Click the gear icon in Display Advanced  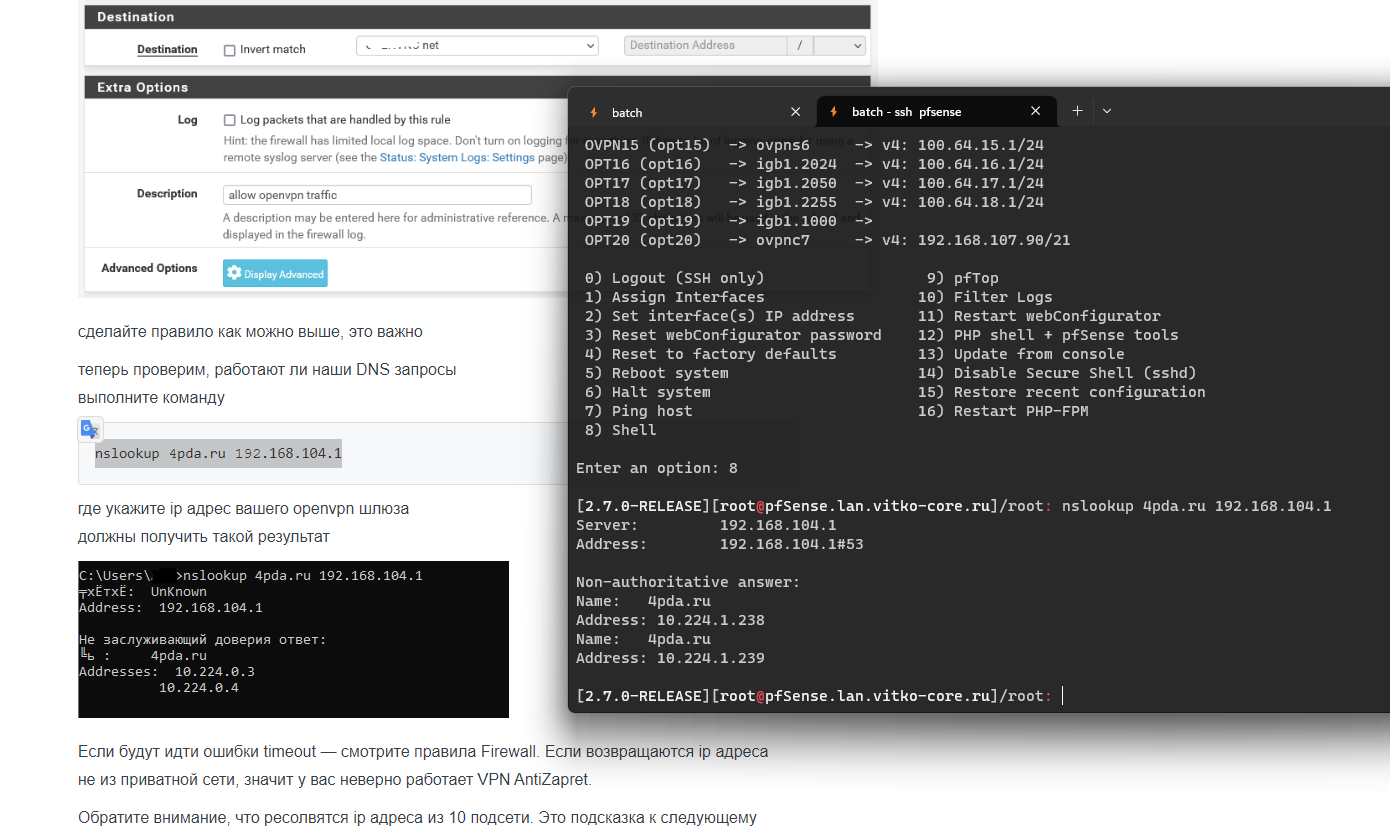coord(234,273)
